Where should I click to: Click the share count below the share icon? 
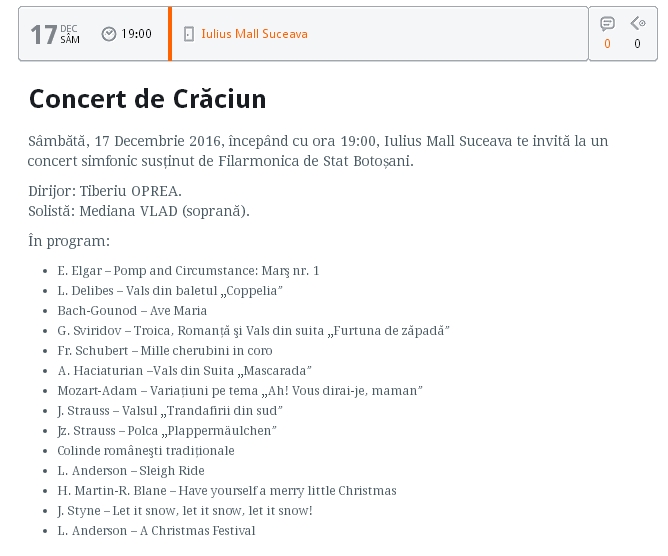(637, 44)
